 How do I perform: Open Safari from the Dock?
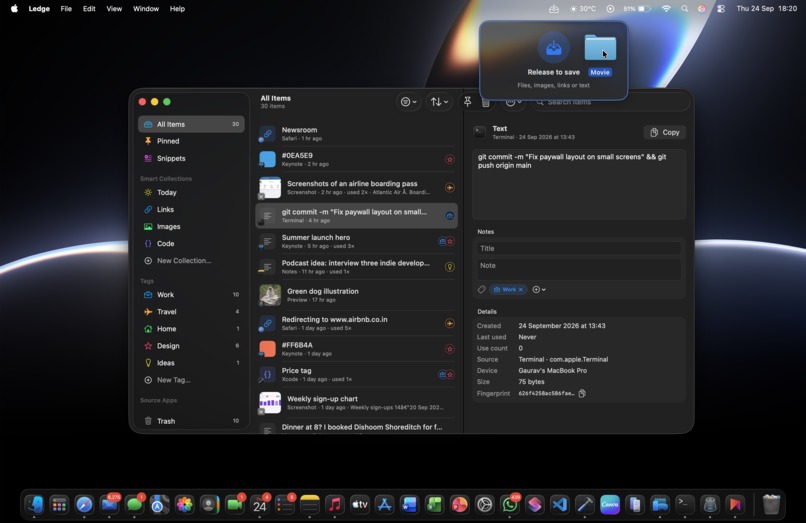[84, 504]
